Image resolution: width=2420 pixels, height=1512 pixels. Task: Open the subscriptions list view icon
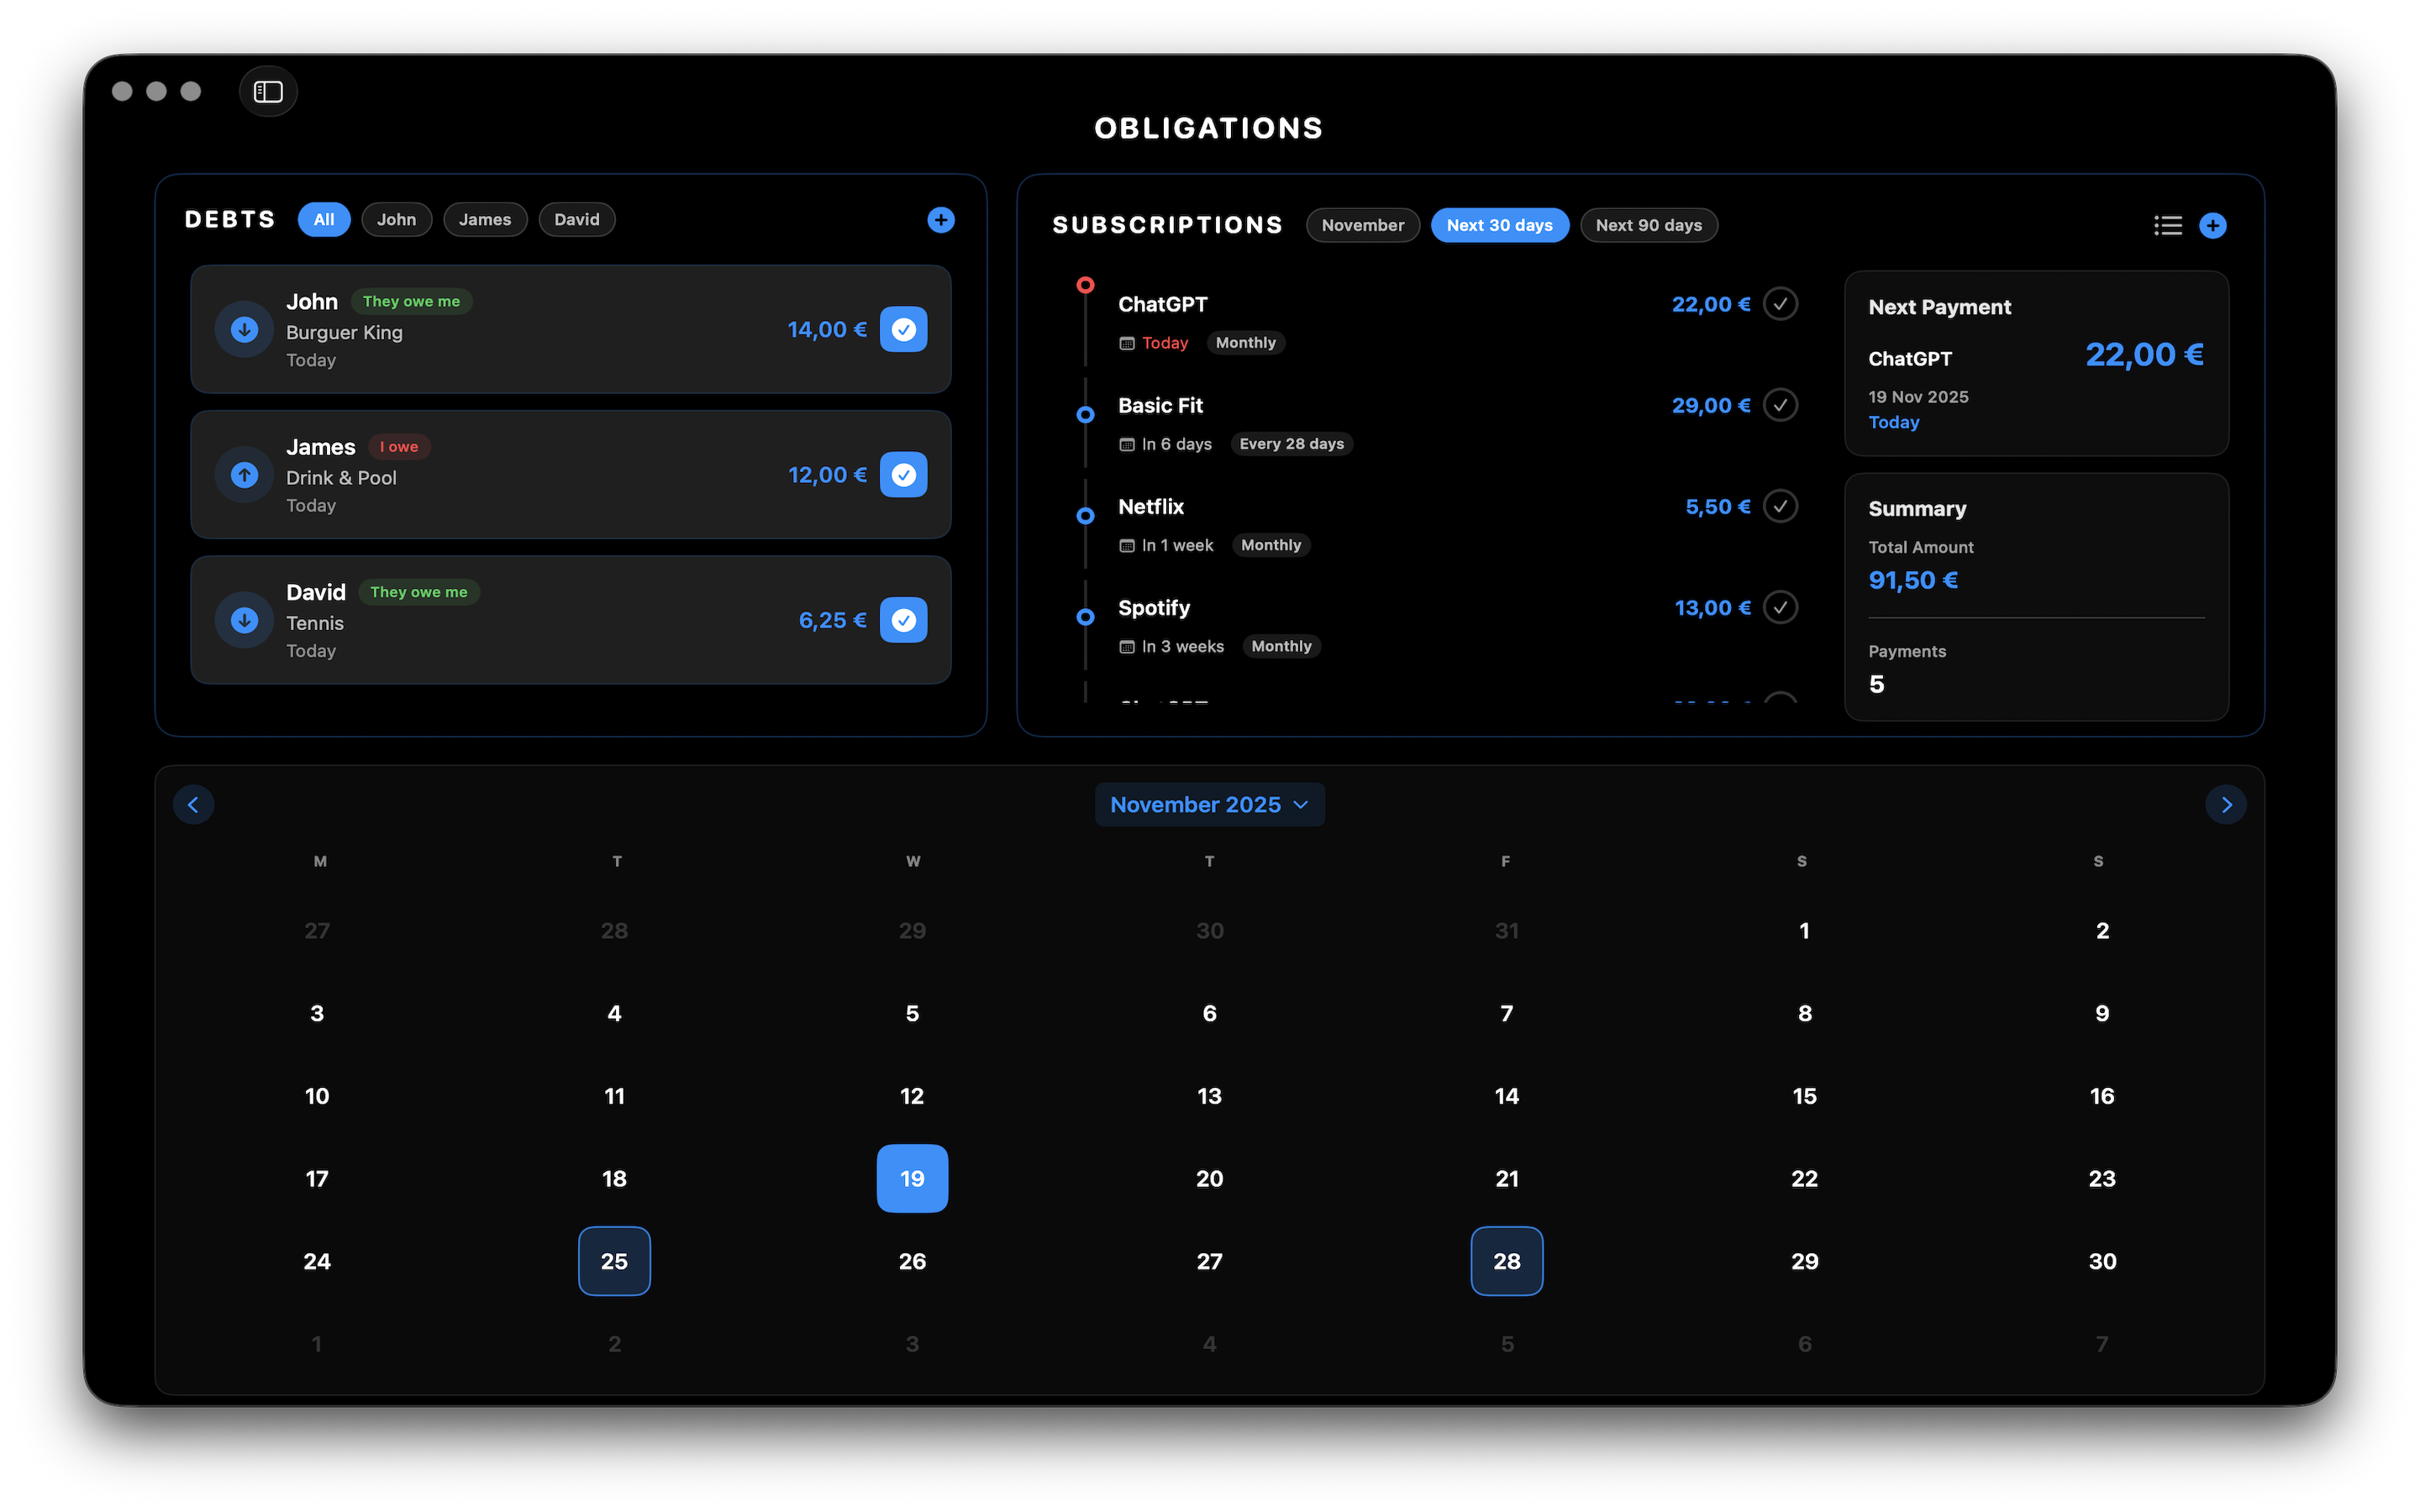[2167, 225]
